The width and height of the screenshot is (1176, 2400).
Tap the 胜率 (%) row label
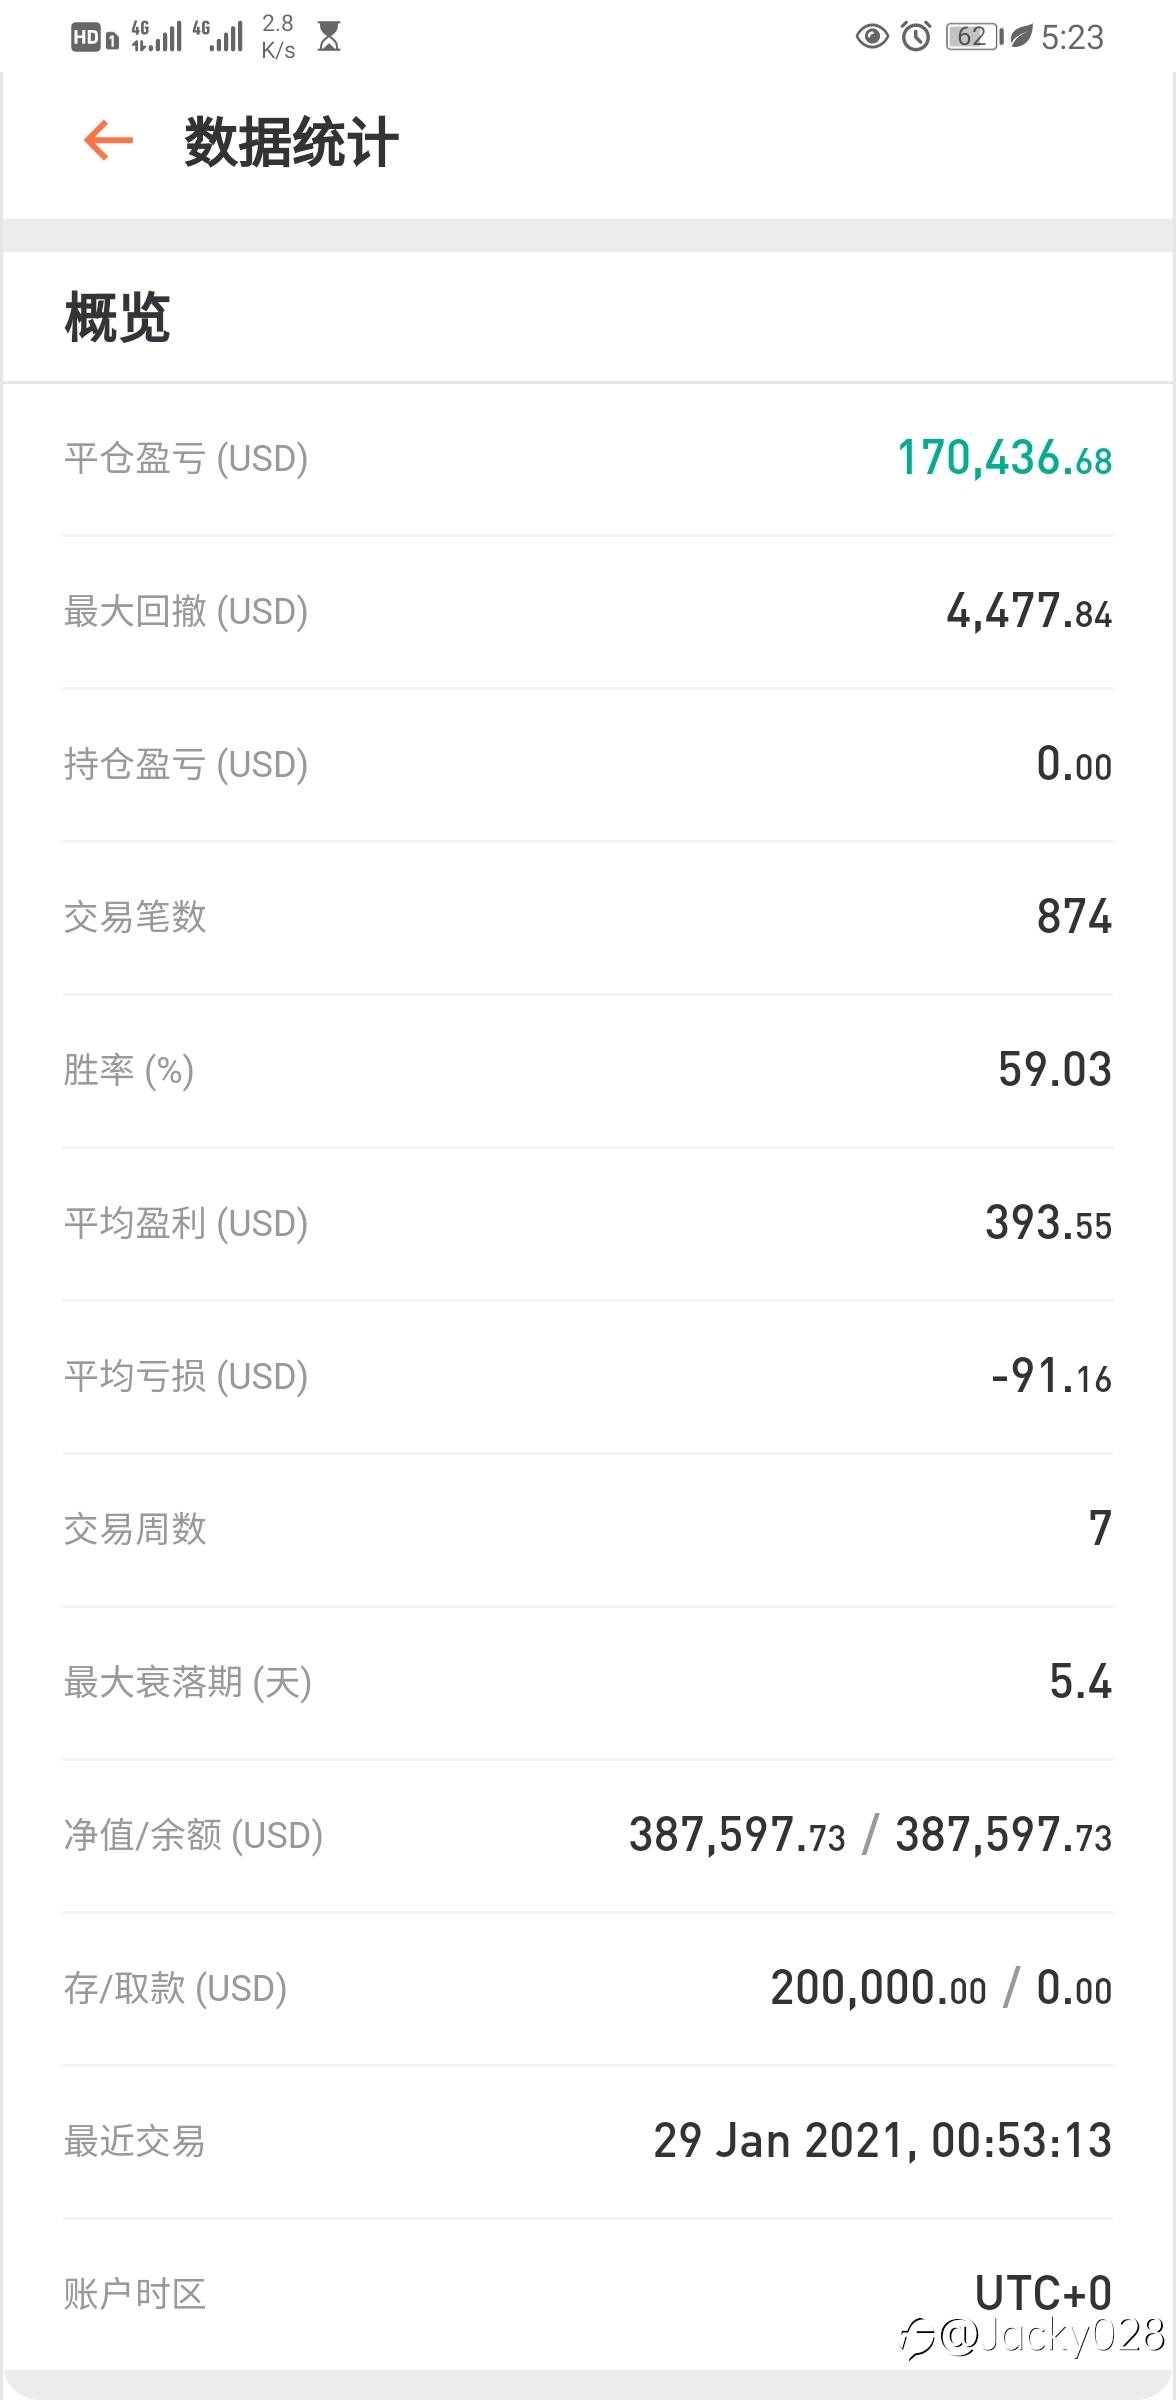coord(129,1070)
